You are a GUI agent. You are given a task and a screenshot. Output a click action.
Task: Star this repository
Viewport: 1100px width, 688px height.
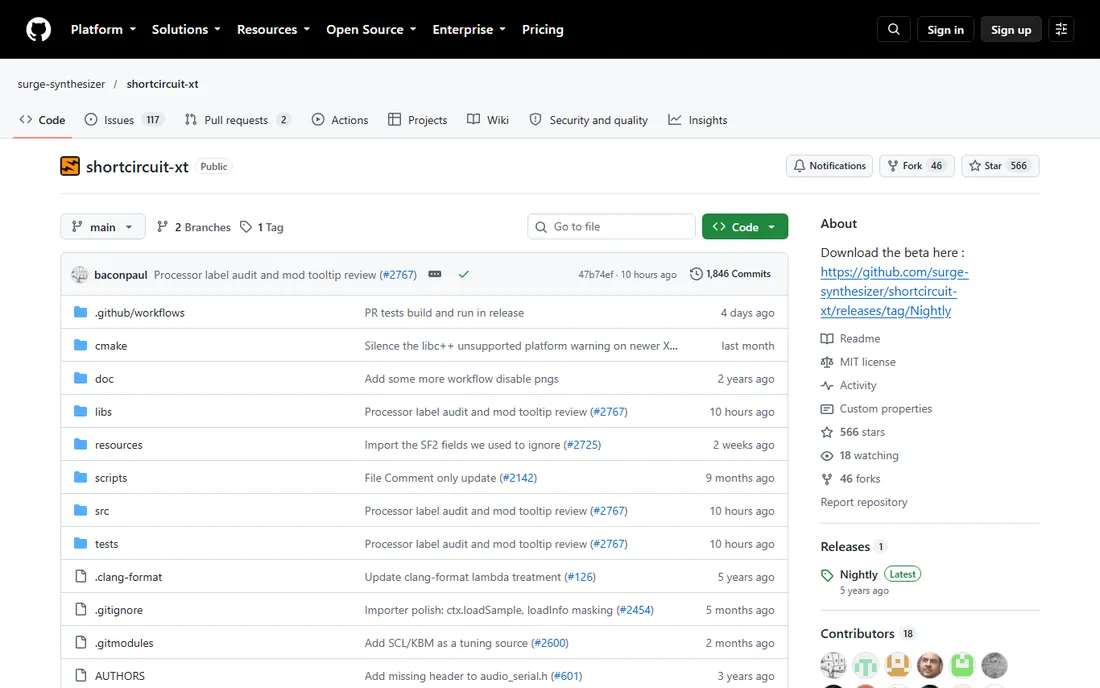point(1000,166)
